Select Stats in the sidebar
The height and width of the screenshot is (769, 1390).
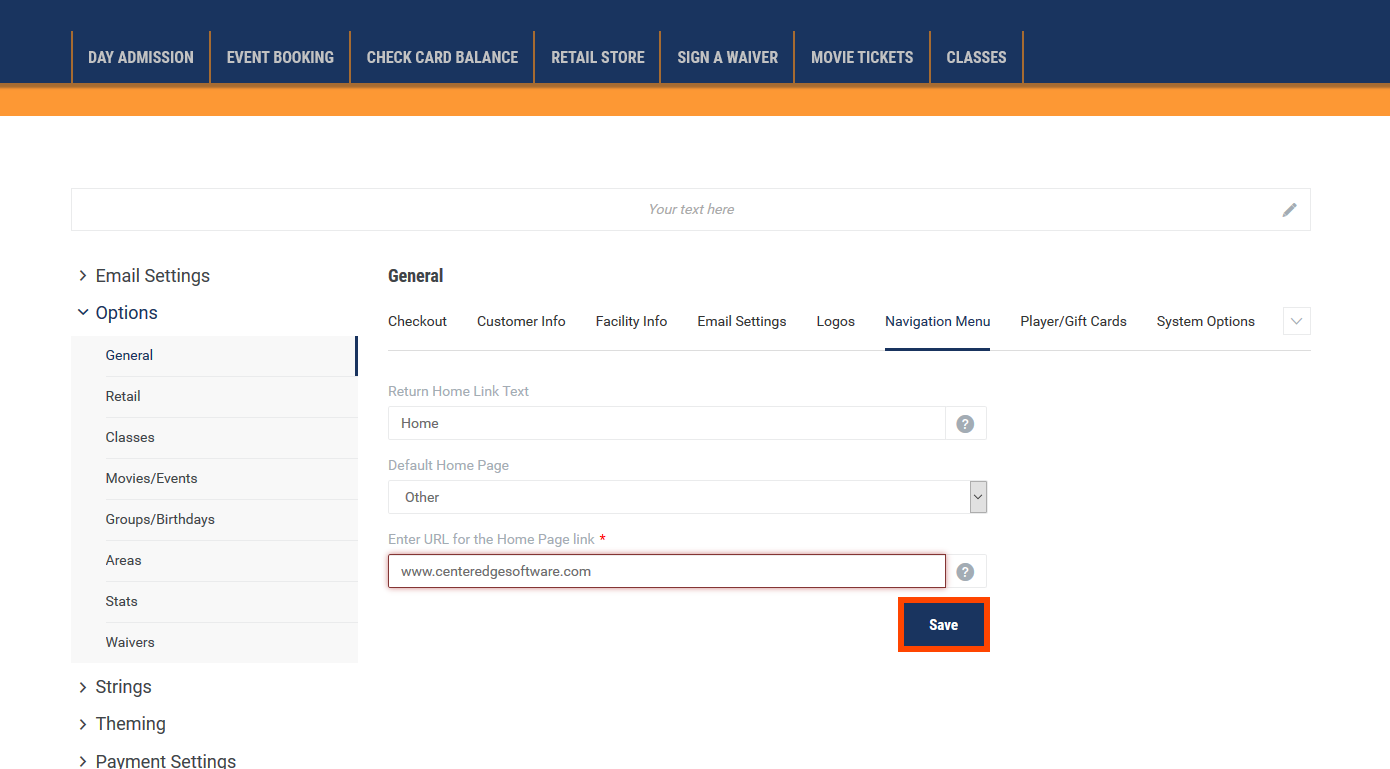coord(214,601)
